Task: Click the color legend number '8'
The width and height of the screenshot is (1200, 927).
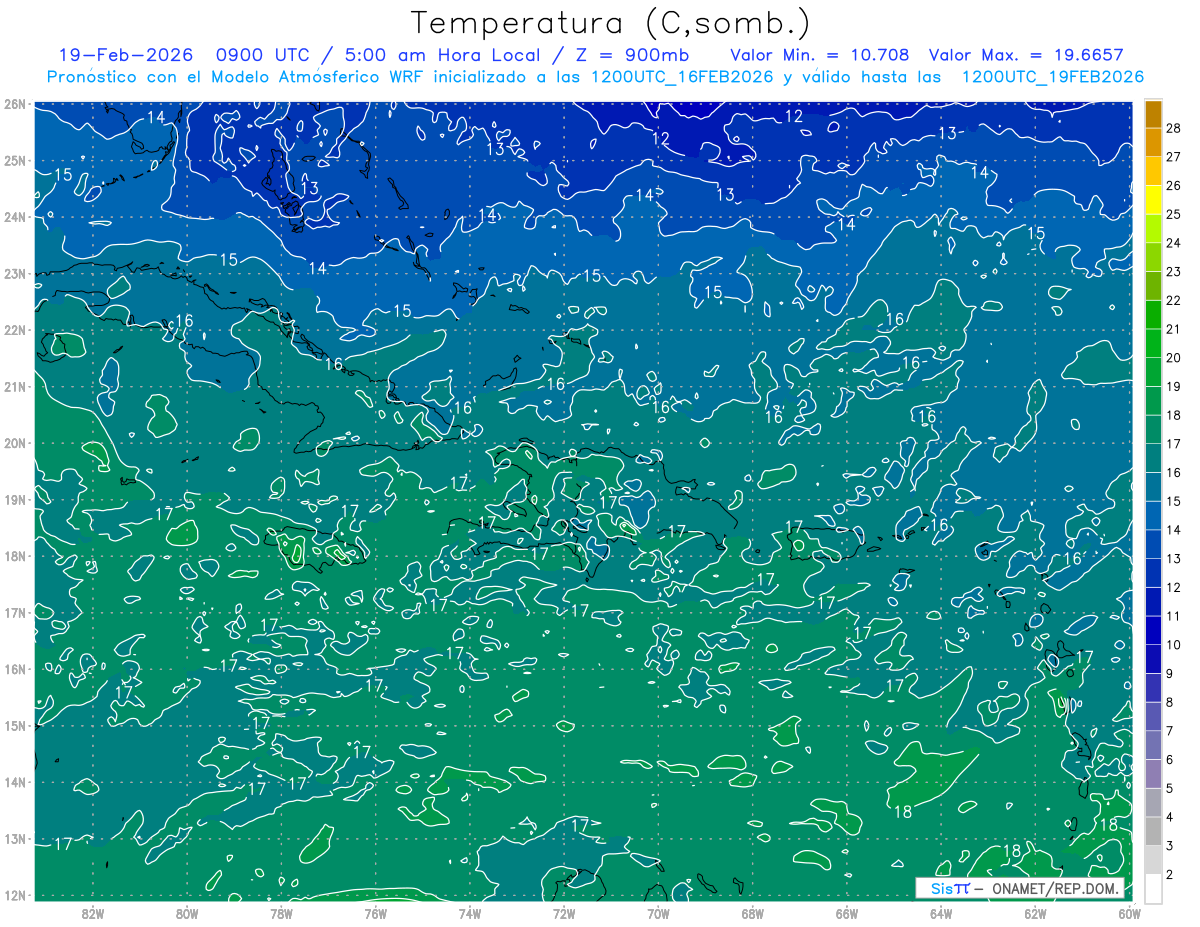Action: click(x=1170, y=702)
